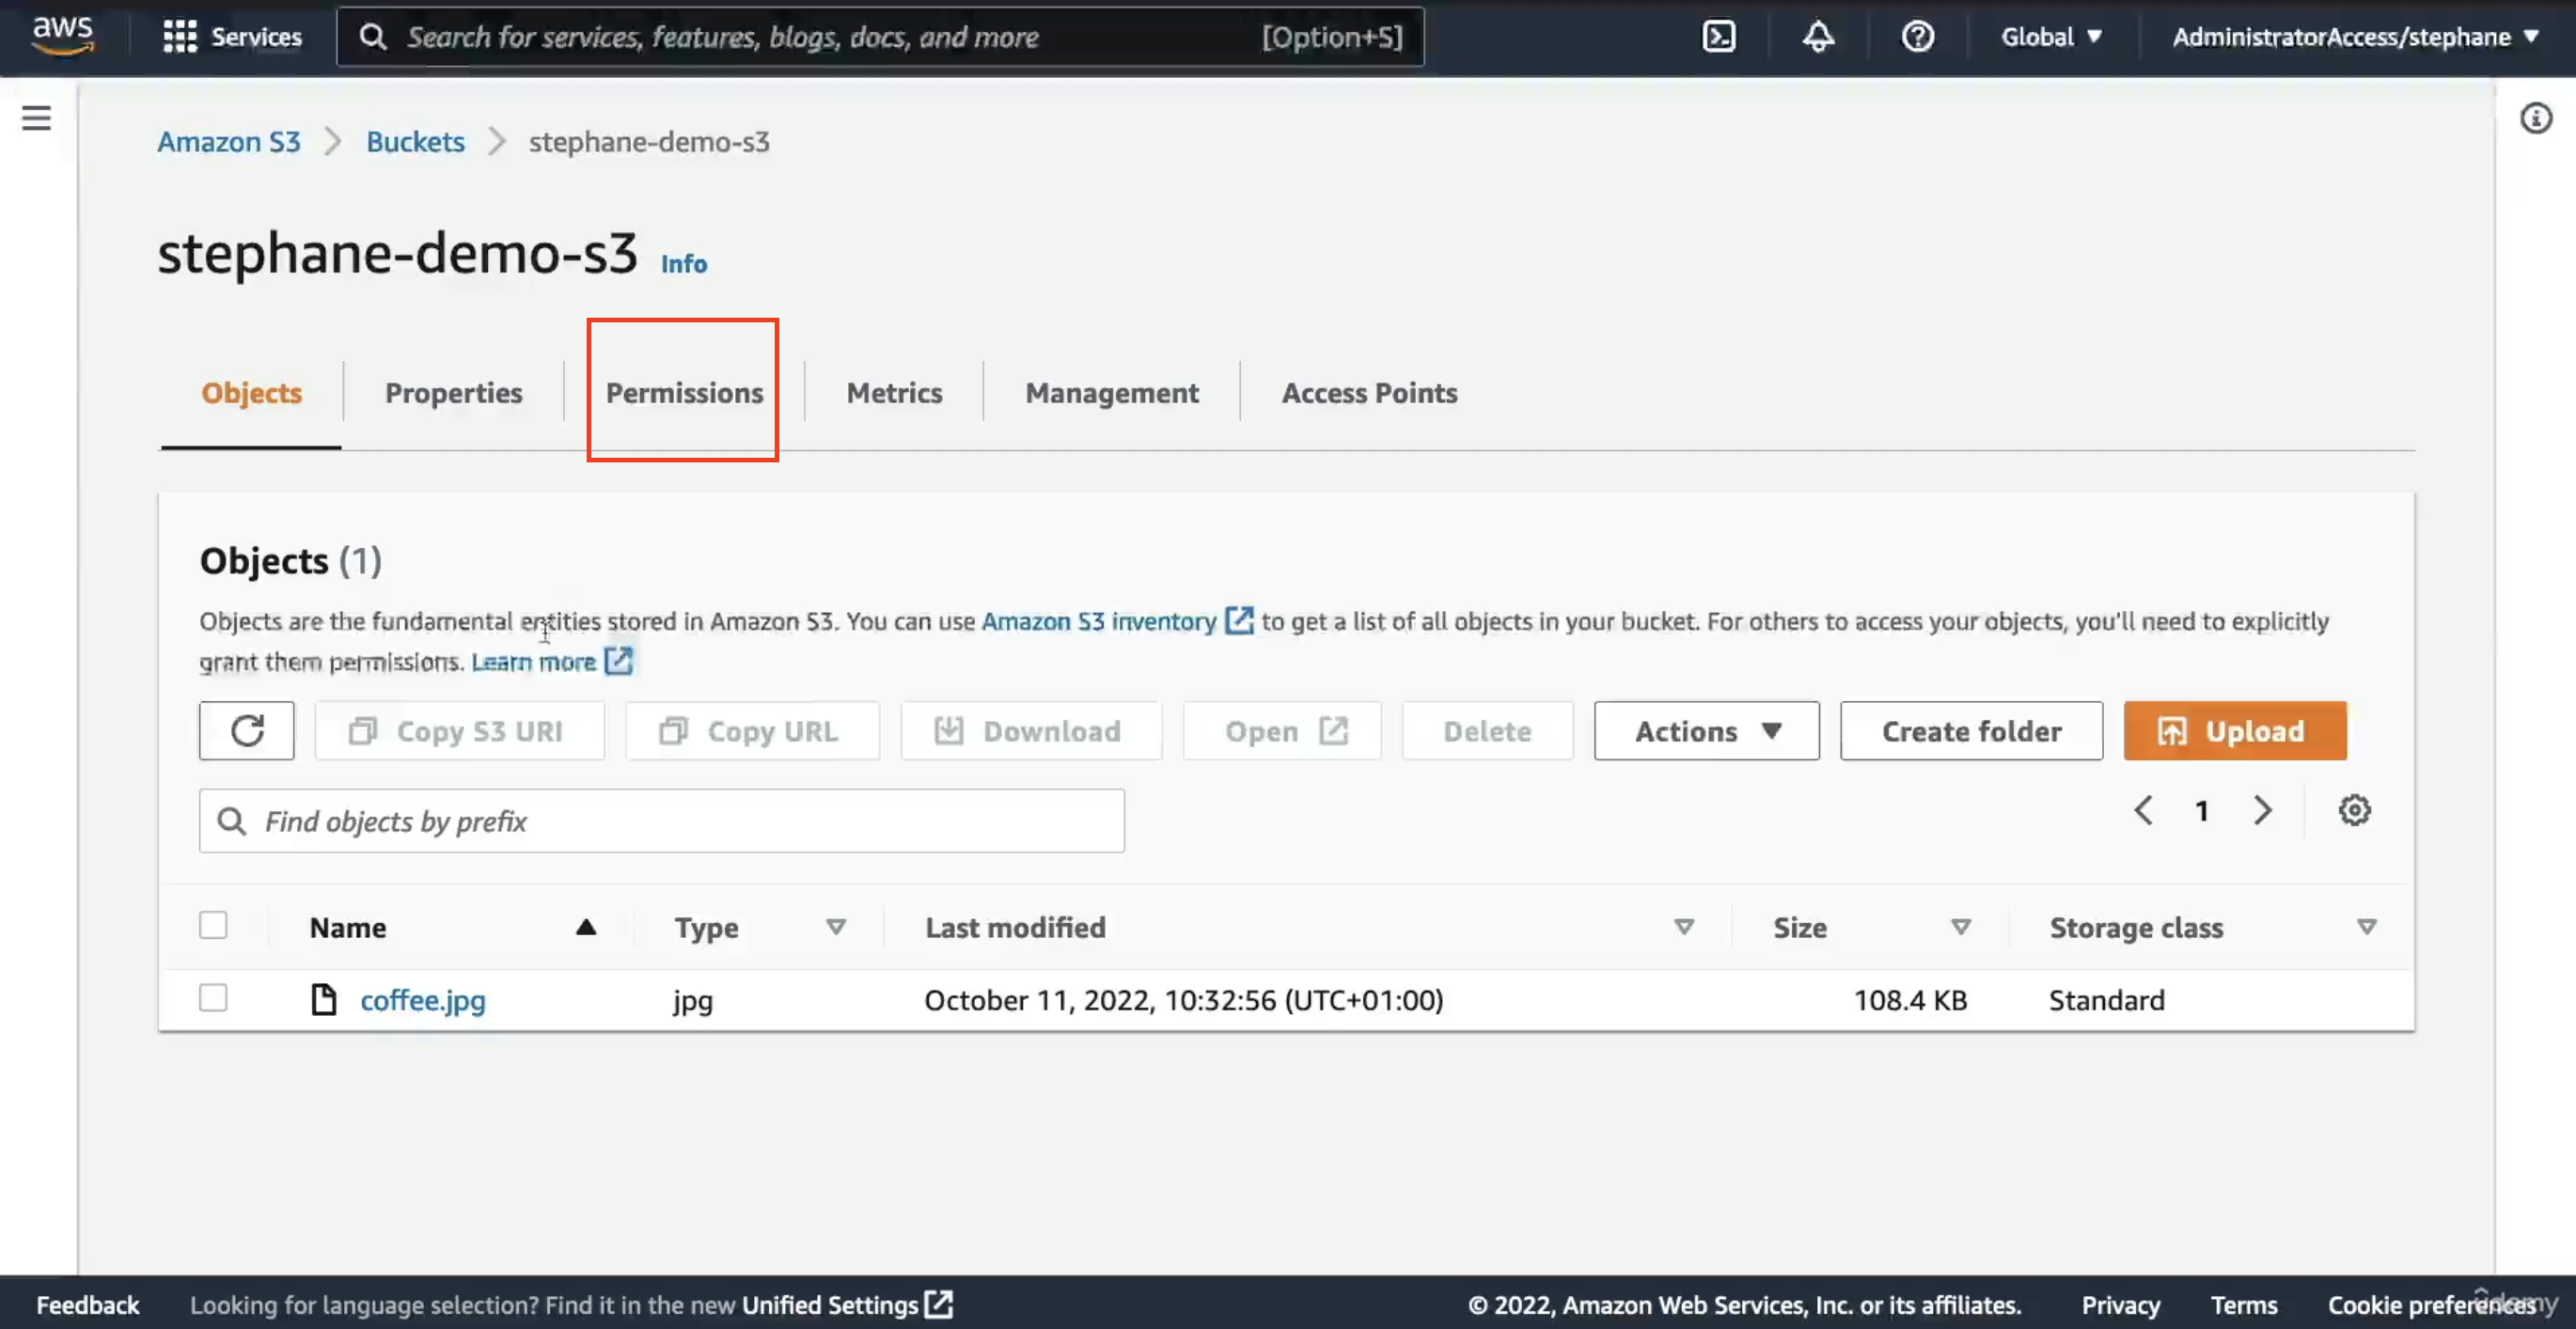This screenshot has width=2576, height=1329.
Task: Open the Management tab
Action: click(x=1112, y=393)
